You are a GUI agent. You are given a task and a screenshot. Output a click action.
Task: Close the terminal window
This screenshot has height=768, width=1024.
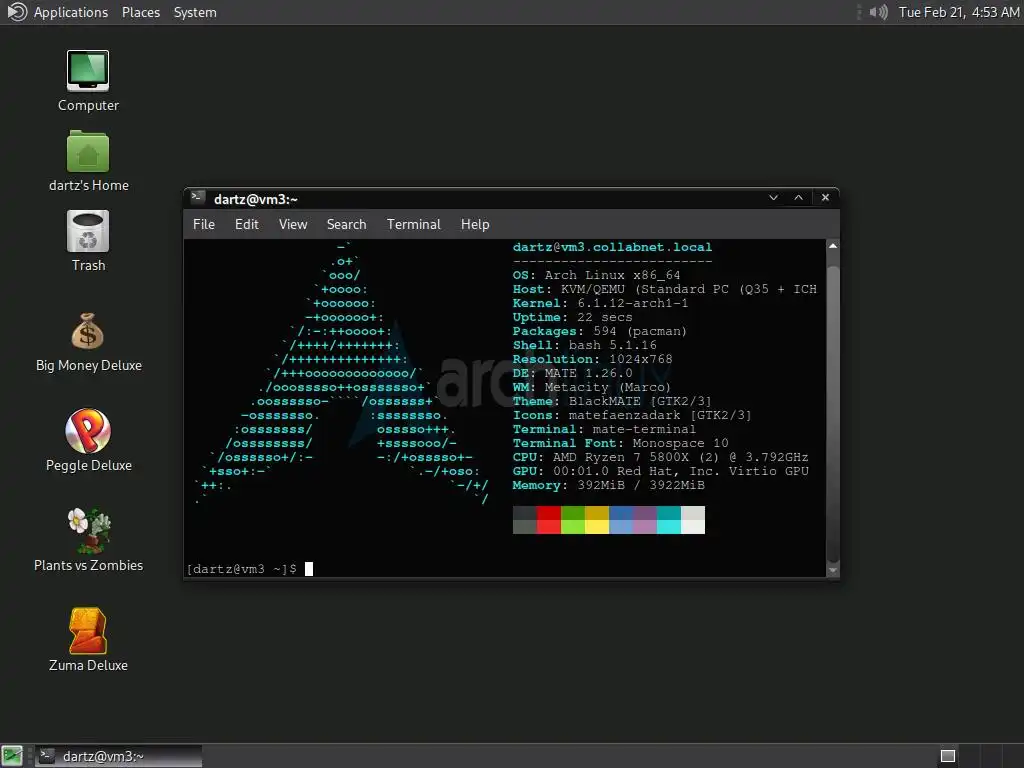coord(825,197)
